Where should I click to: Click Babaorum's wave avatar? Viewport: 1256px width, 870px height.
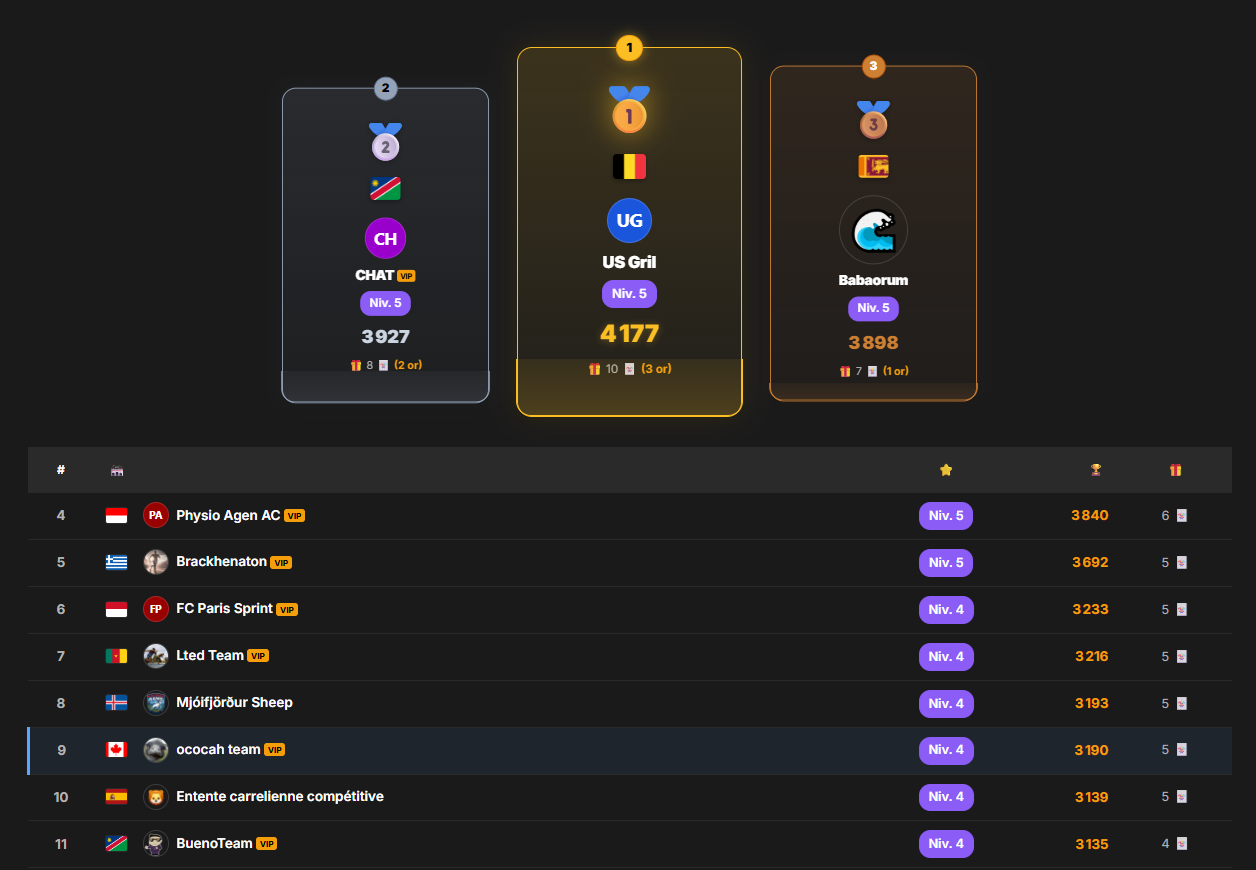tap(873, 229)
